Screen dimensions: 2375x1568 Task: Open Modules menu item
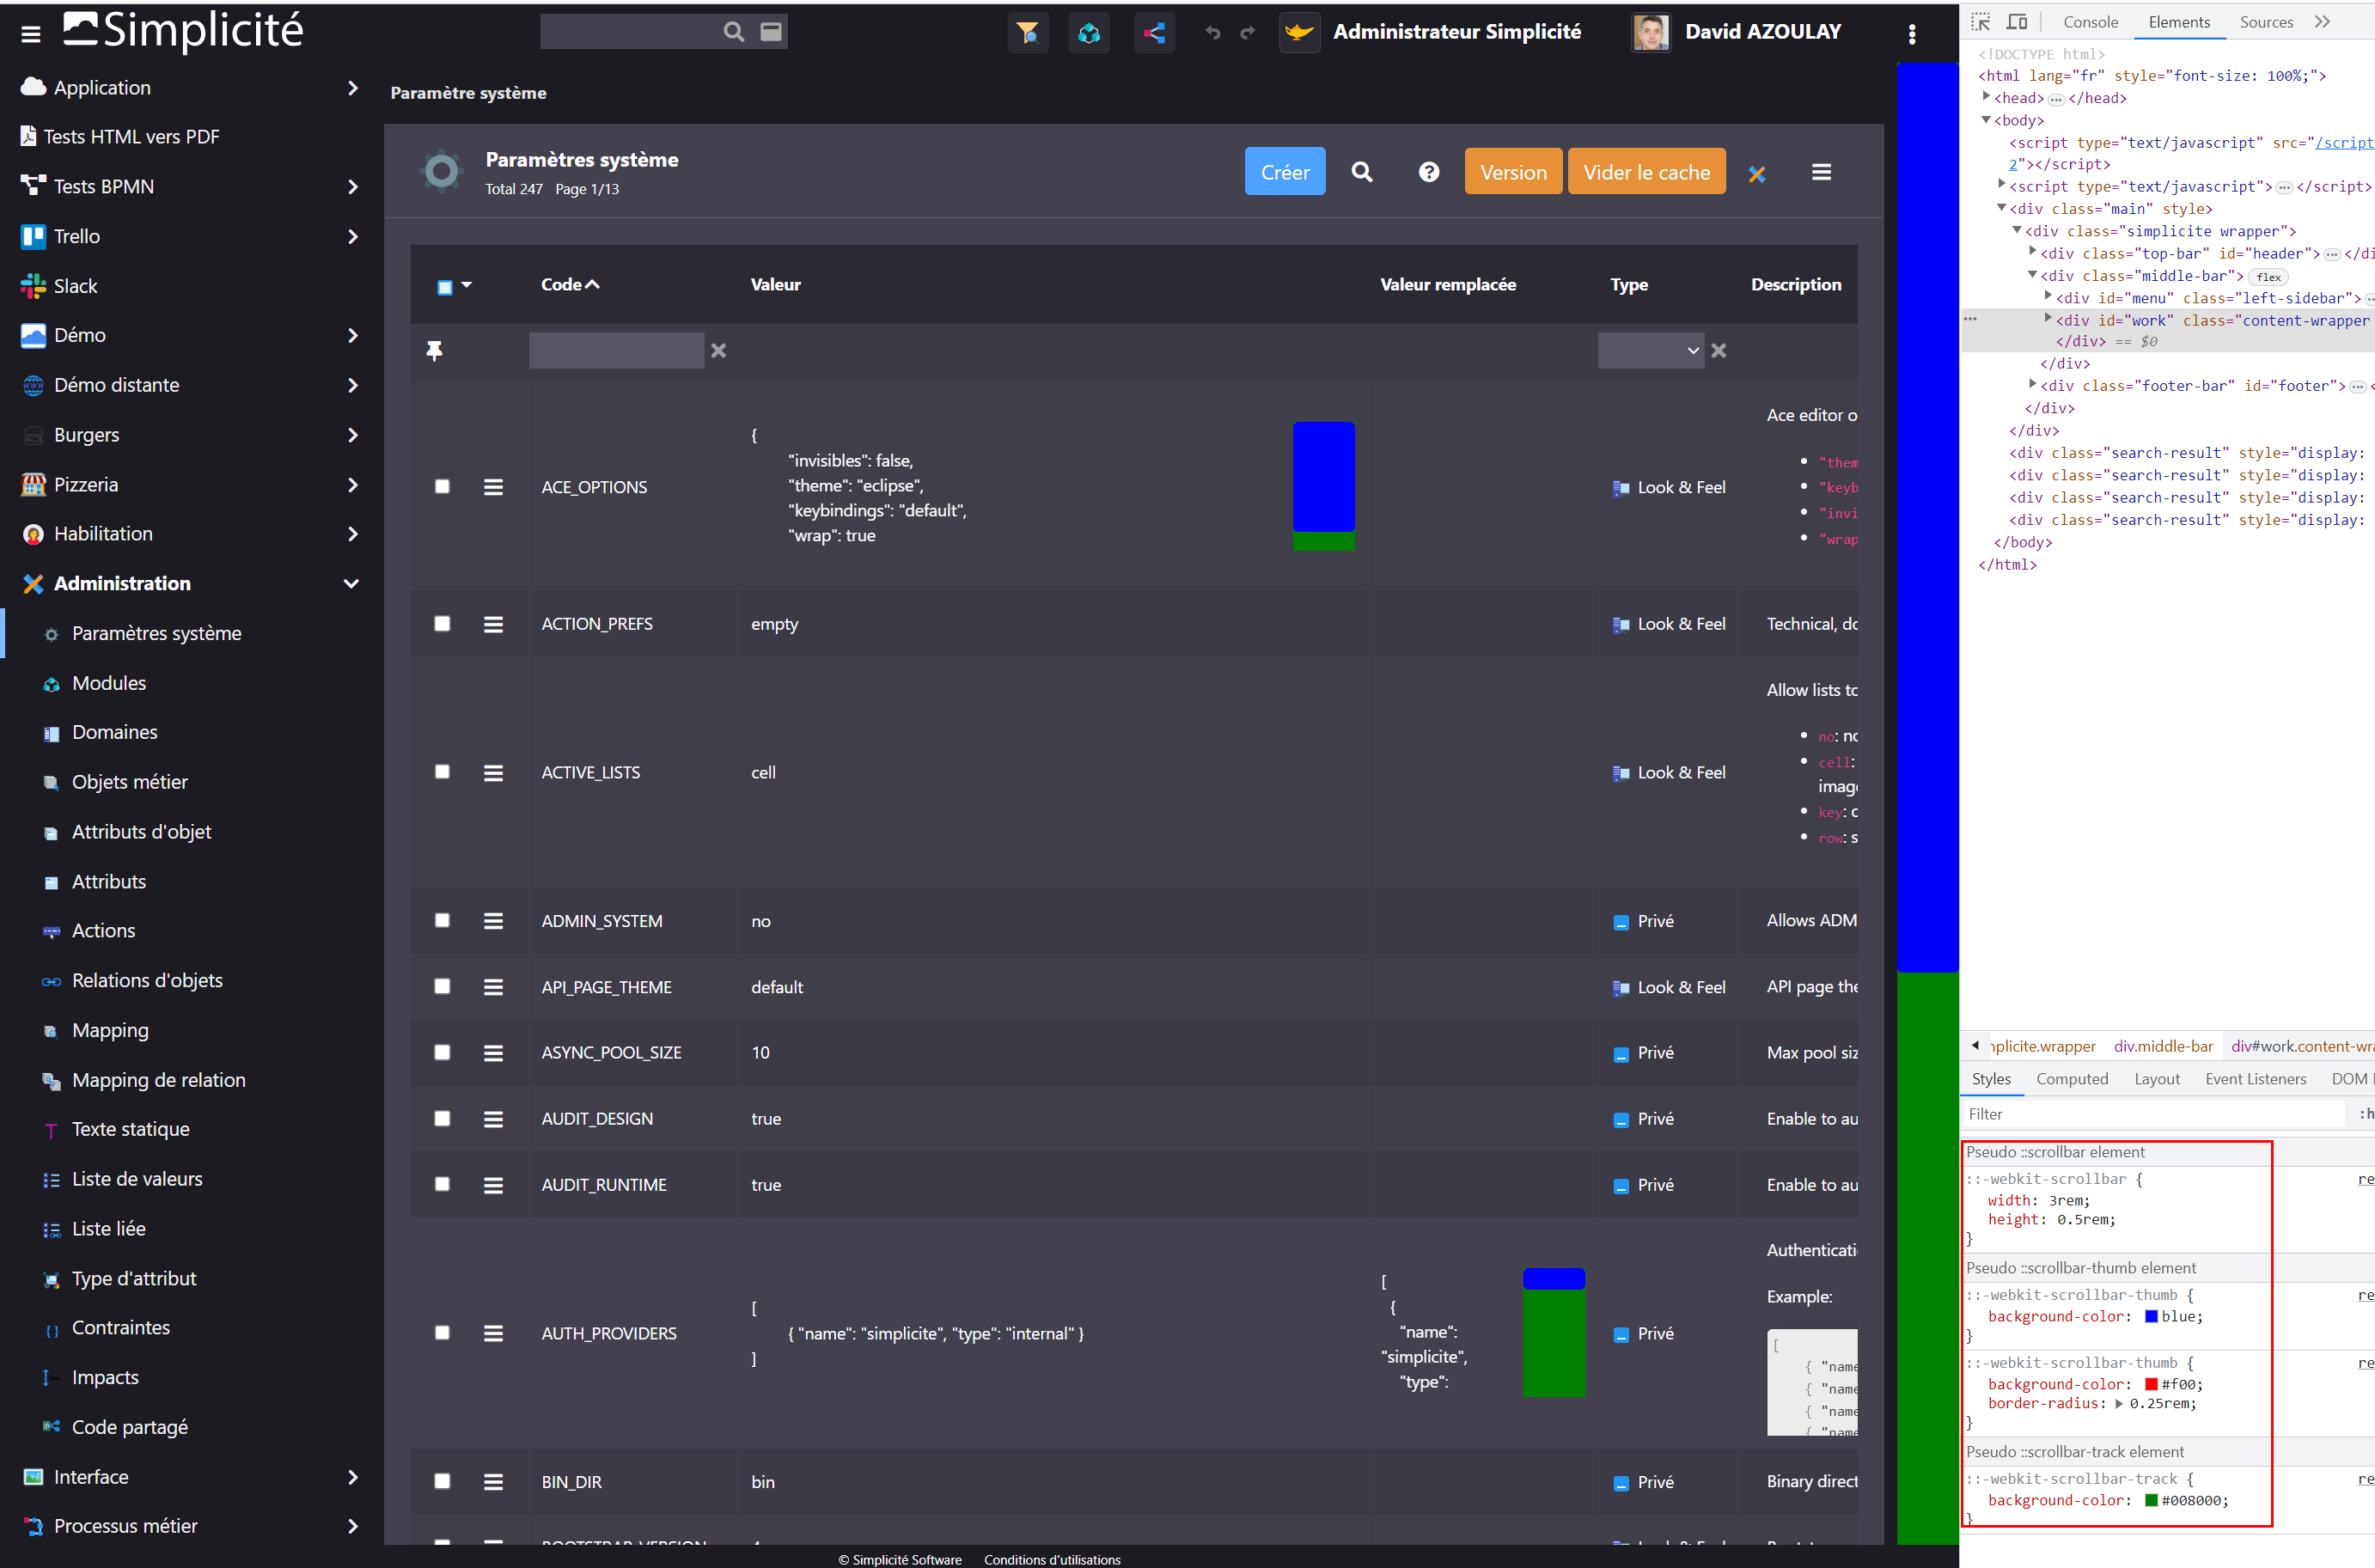pyautogui.click(x=108, y=683)
